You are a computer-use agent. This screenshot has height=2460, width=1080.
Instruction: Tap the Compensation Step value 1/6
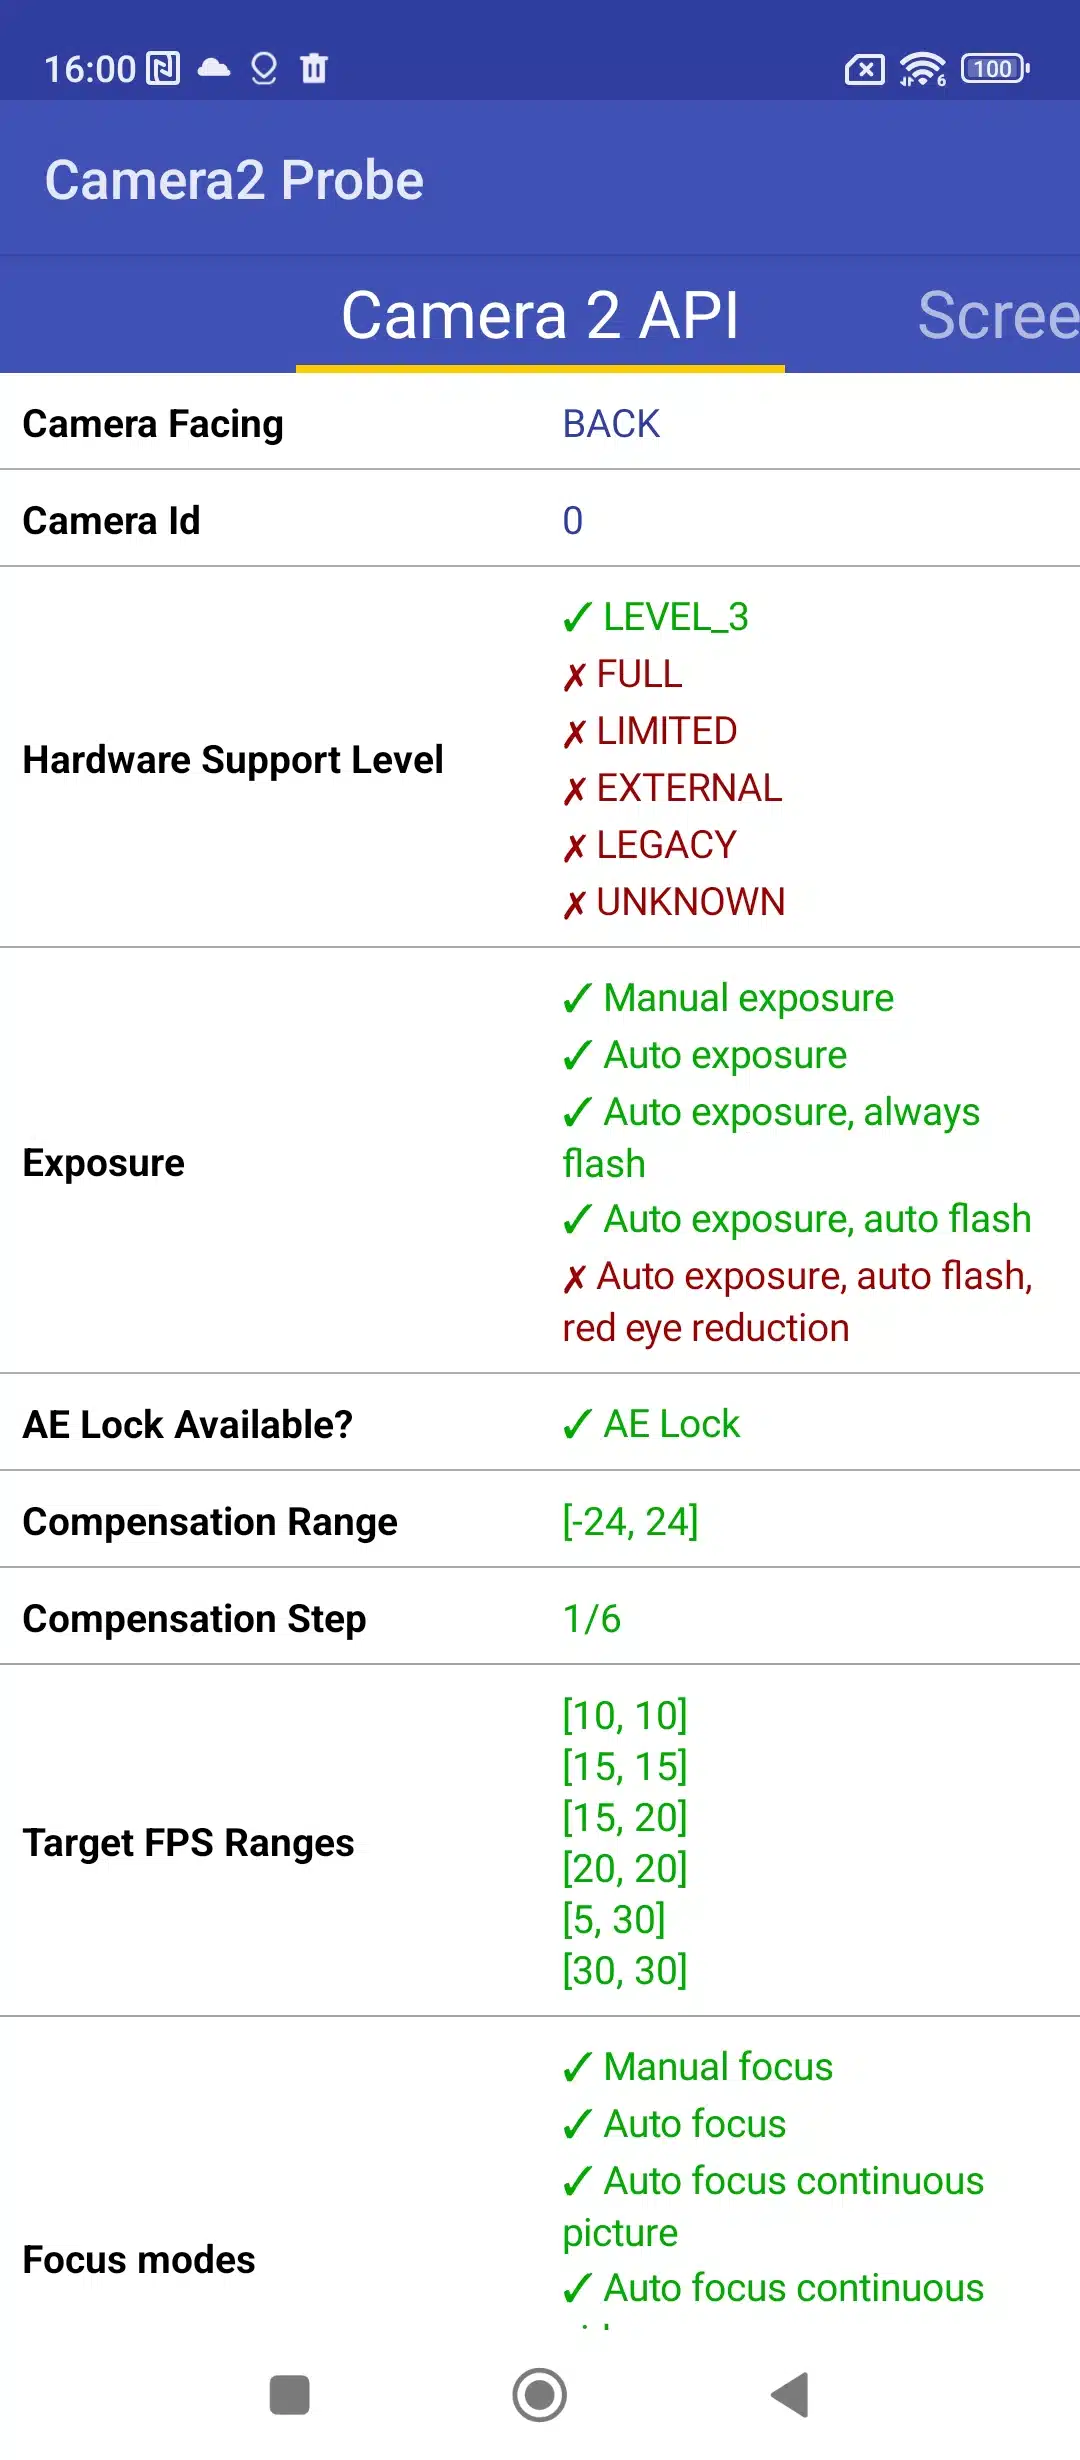pos(592,1619)
